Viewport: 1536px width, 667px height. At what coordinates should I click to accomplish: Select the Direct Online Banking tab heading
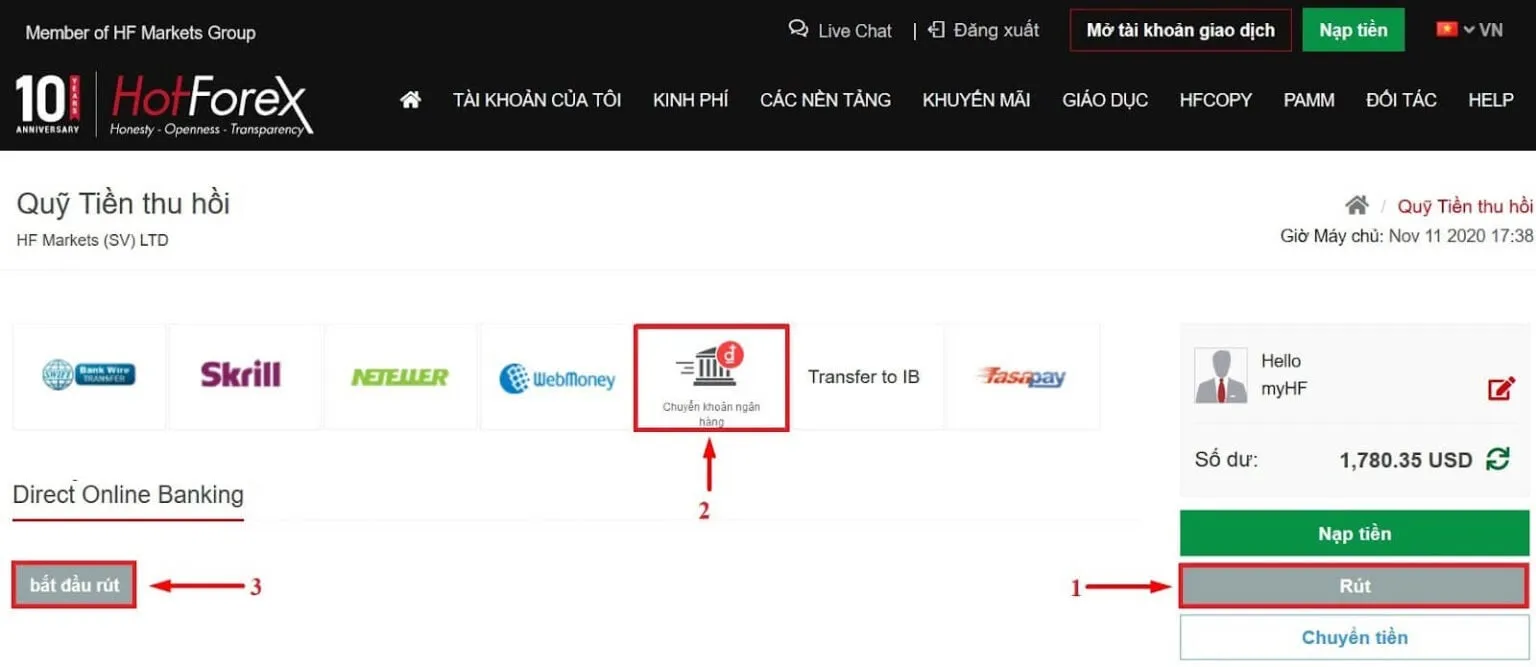click(x=128, y=495)
